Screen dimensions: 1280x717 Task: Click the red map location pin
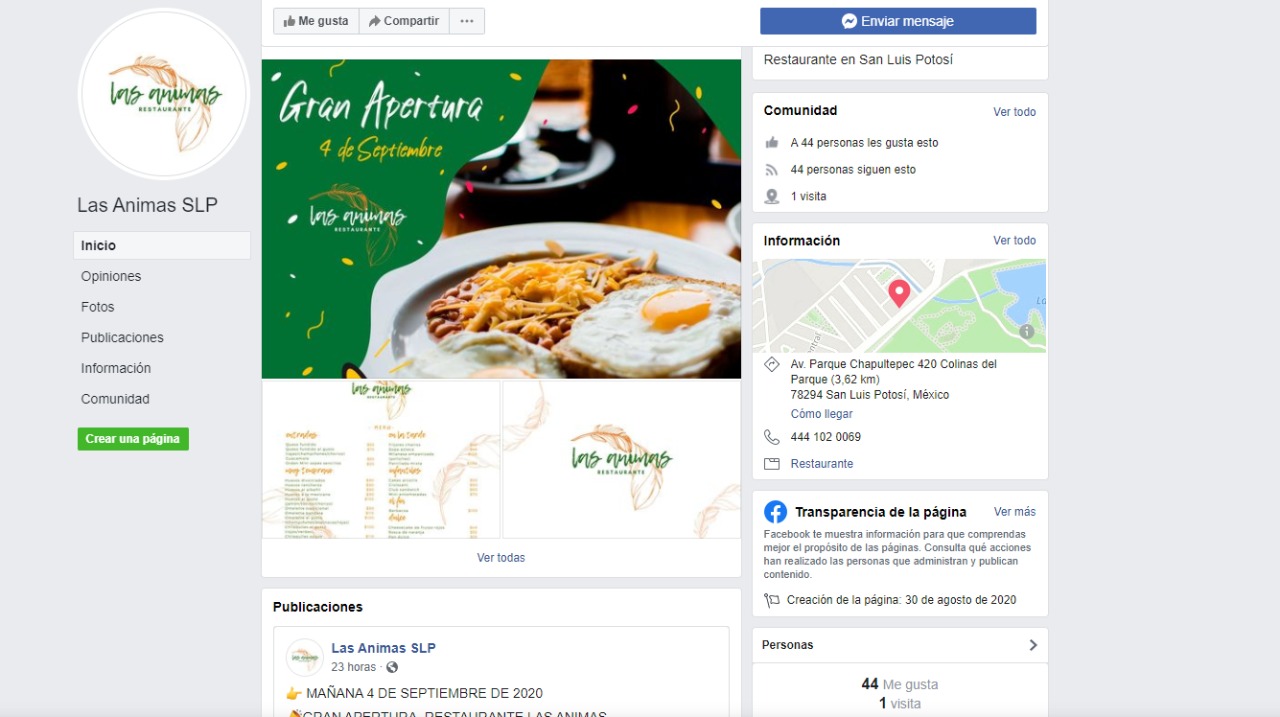pyautogui.click(x=899, y=293)
